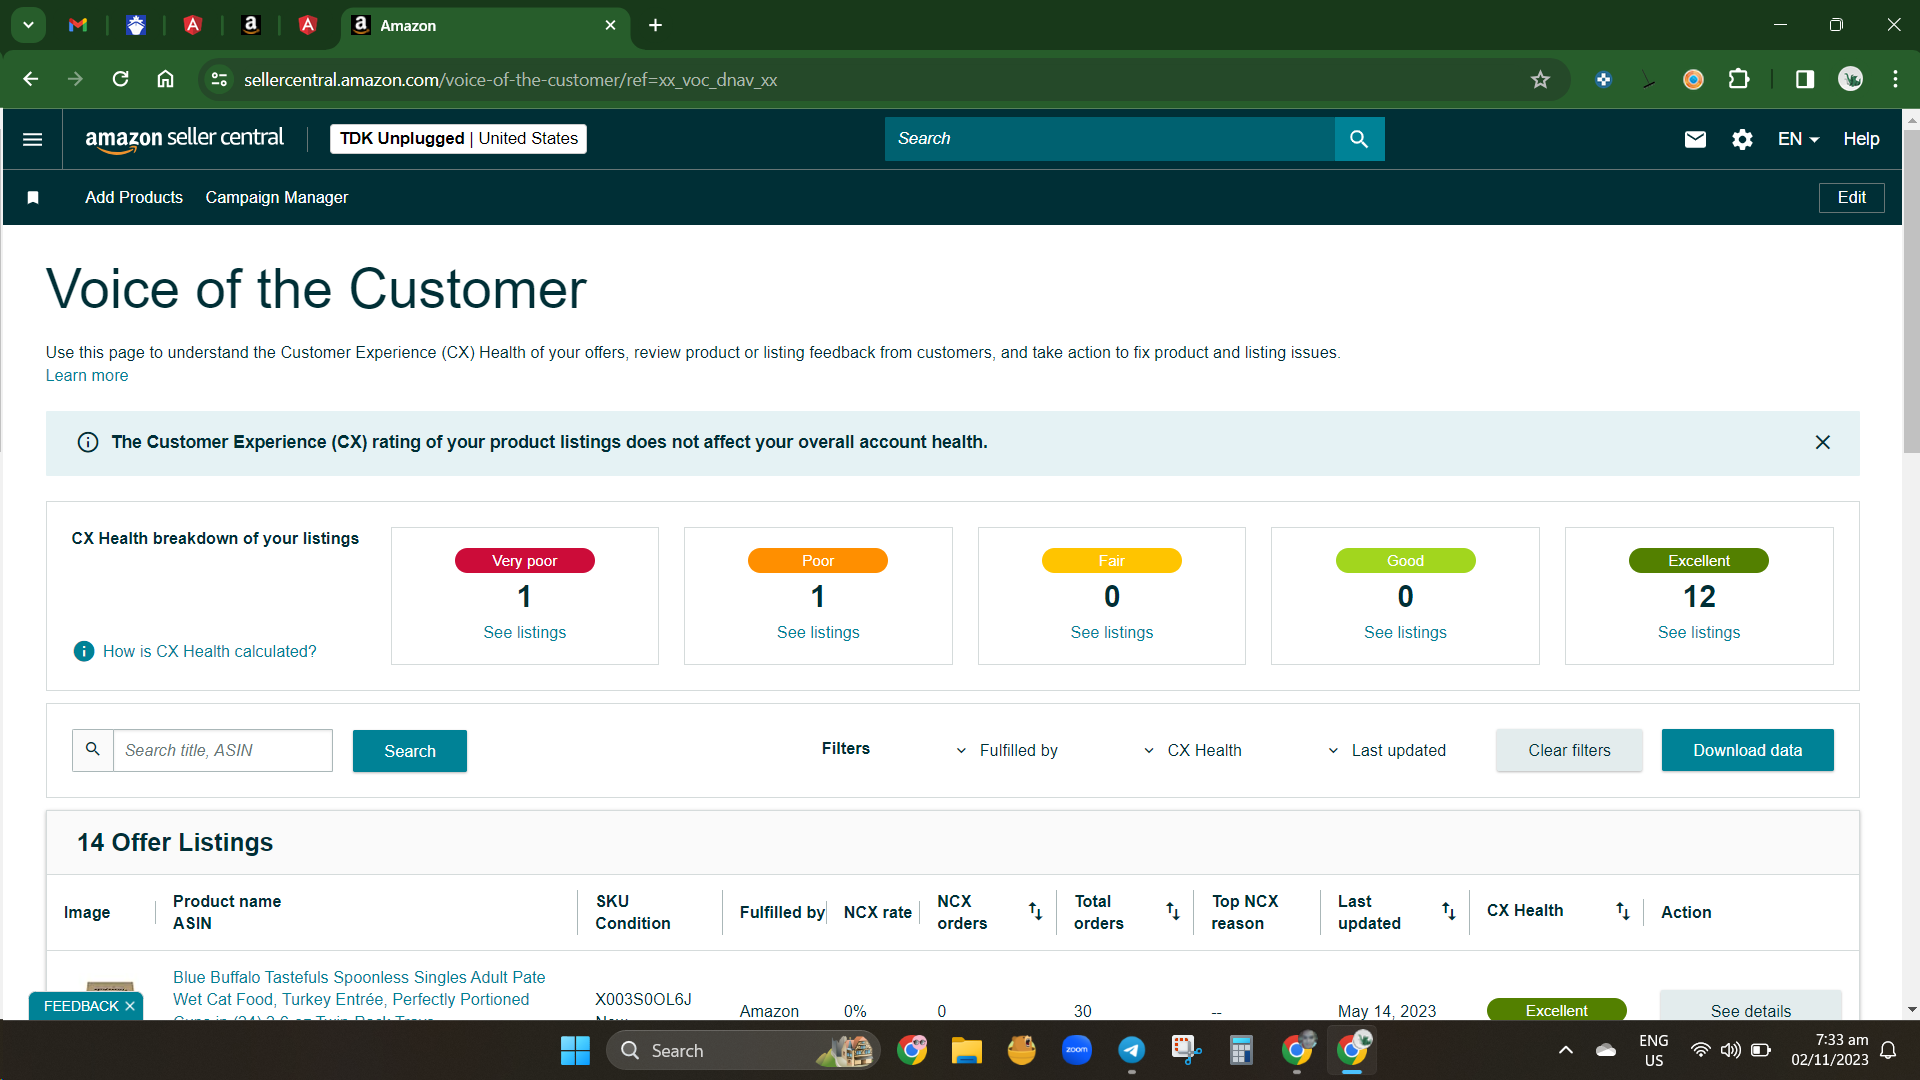This screenshot has height=1080, width=1920.
Task: Open the Blue Buffalo Tastefuls product link
Action: coord(359,998)
